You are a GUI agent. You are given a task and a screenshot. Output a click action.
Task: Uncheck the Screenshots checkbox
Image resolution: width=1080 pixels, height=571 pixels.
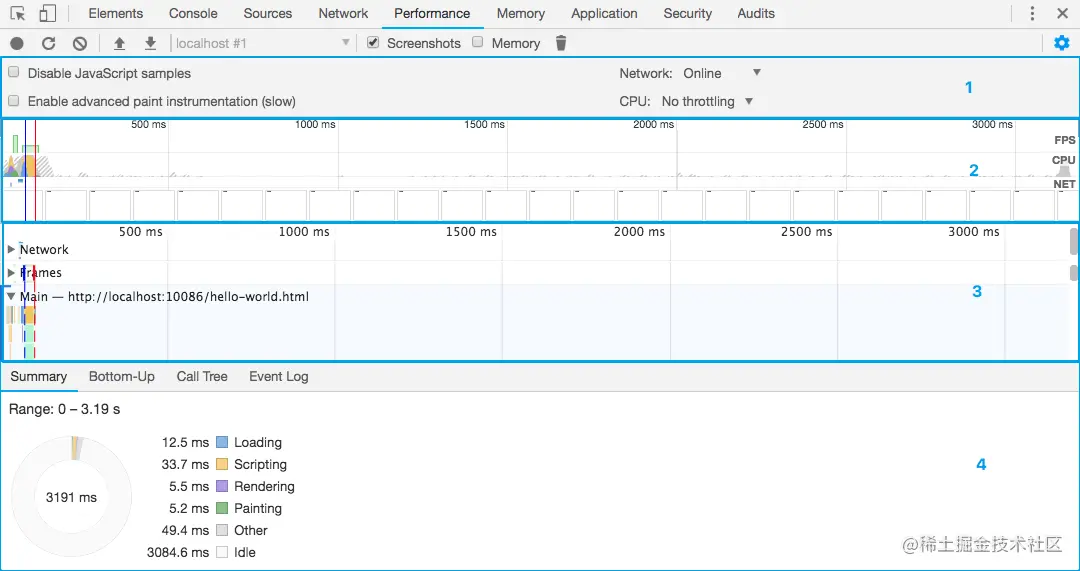tap(373, 42)
